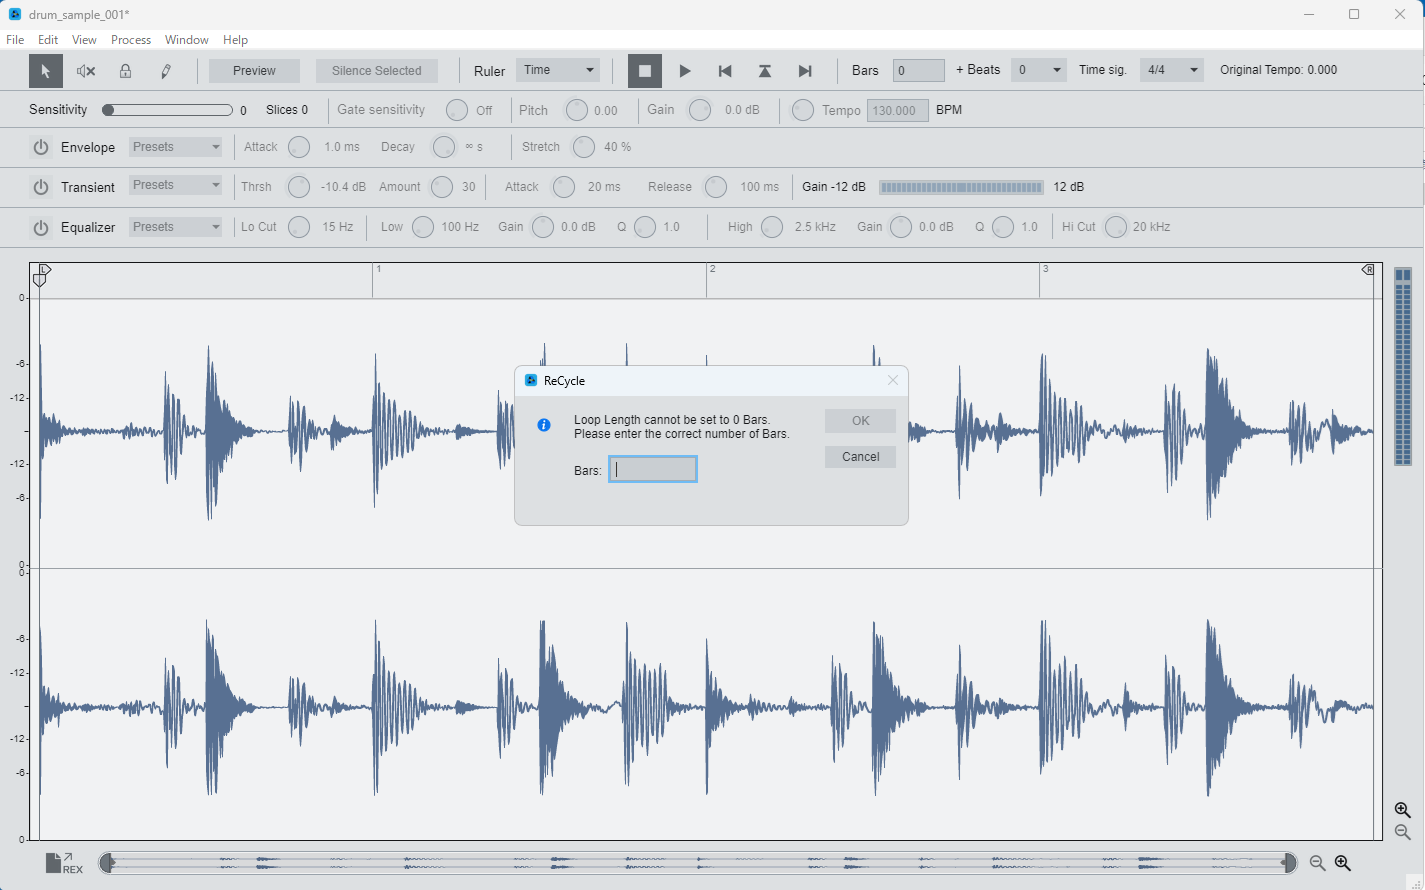Click the Transient Attack knob
Image resolution: width=1425 pixels, height=890 pixels.
coord(564,187)
